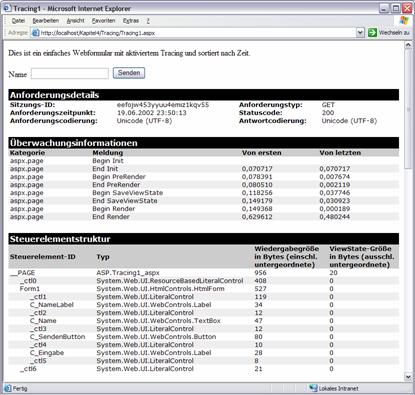
Task: Click the Senden button
Action: pyautogui.click(x=129, y=73)
